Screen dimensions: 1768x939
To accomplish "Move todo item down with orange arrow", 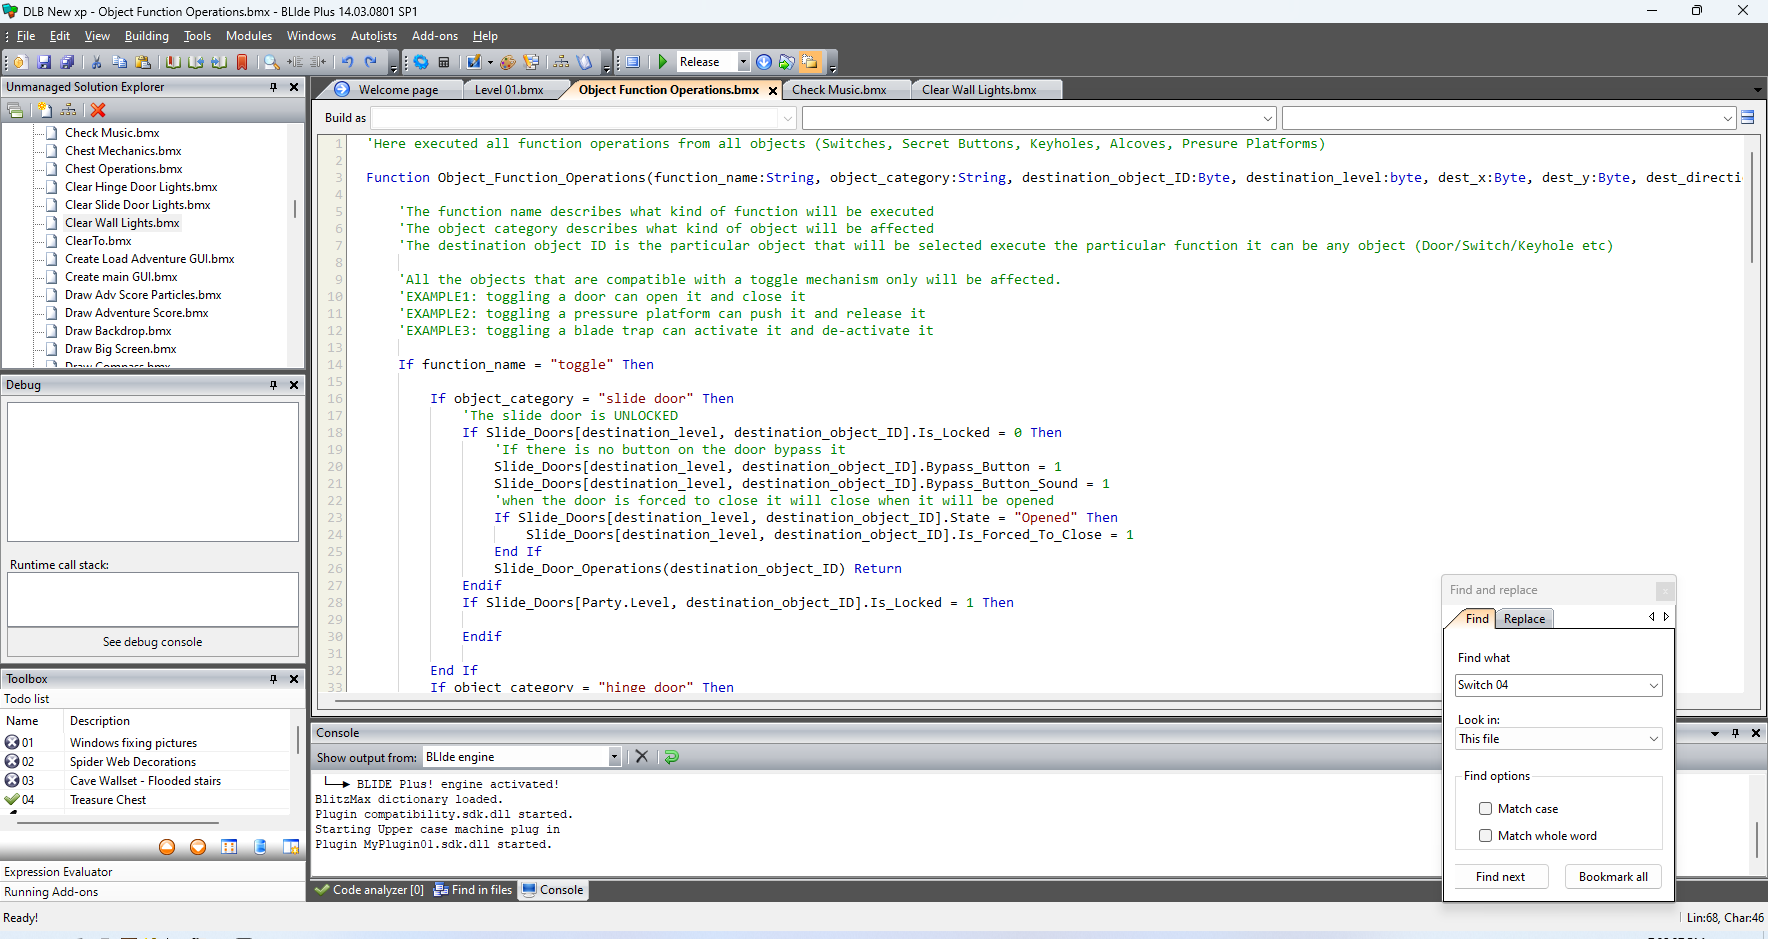I will [198, 847].
